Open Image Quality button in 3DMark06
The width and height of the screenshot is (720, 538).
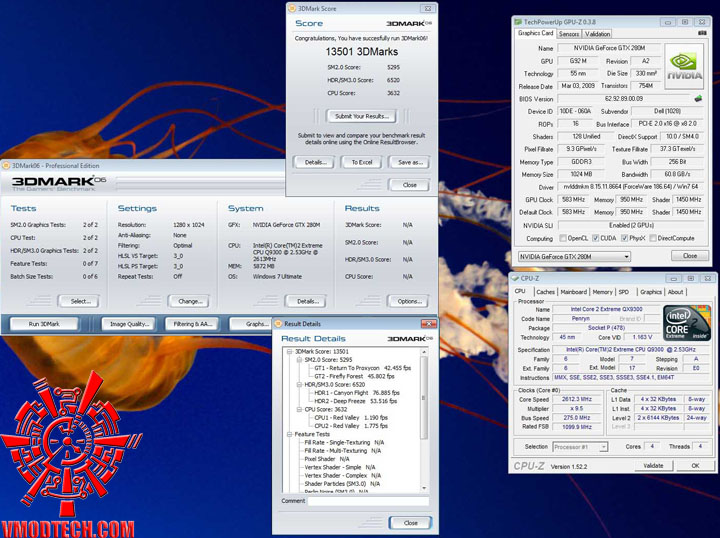coord(129,324)
